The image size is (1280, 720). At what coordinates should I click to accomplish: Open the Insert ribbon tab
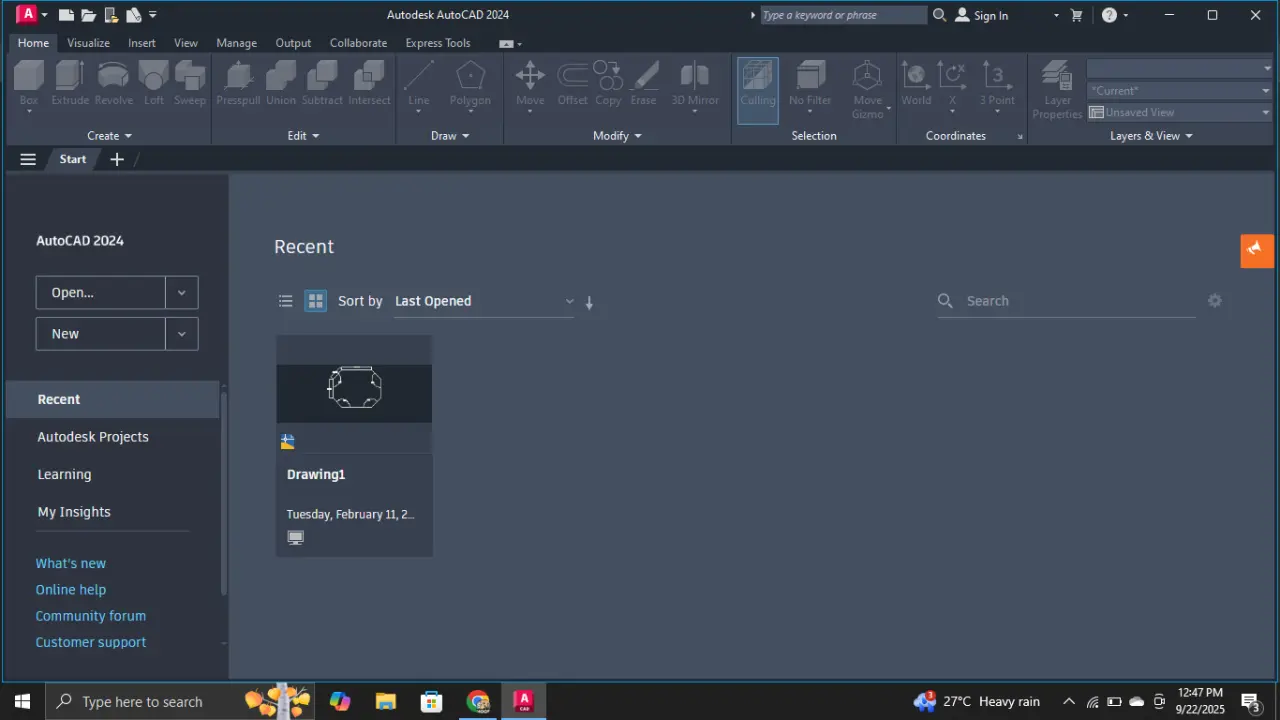(x=142, y=43)
